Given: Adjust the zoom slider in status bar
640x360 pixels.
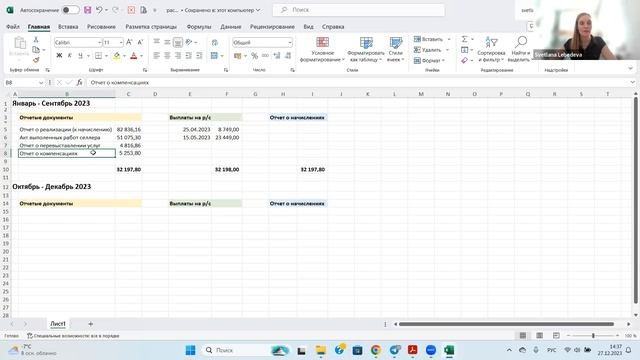Looking at the screenshot, I should (593, 336).
